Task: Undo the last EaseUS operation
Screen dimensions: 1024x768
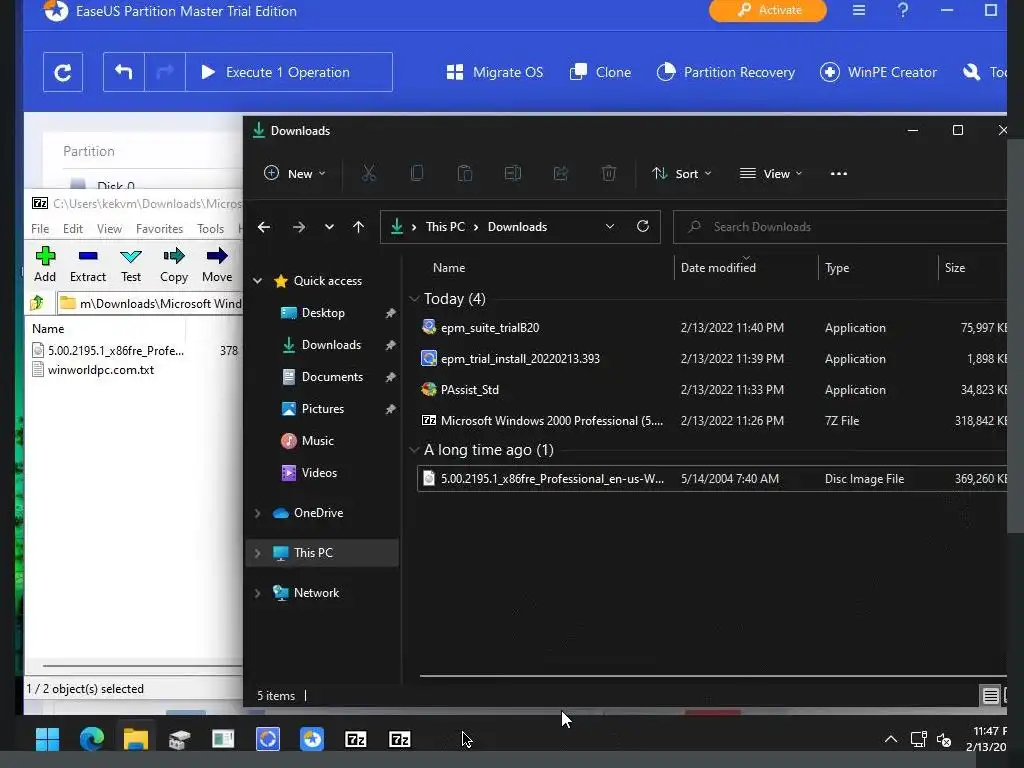Action: coord(123,72)
